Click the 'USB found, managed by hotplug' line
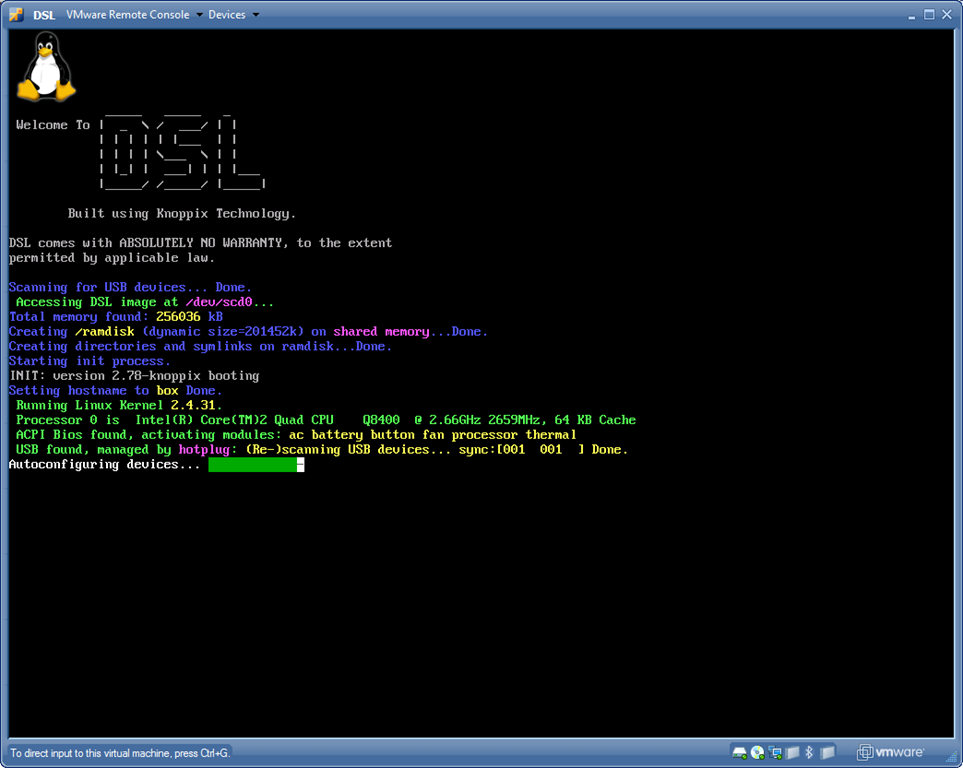 322,450
